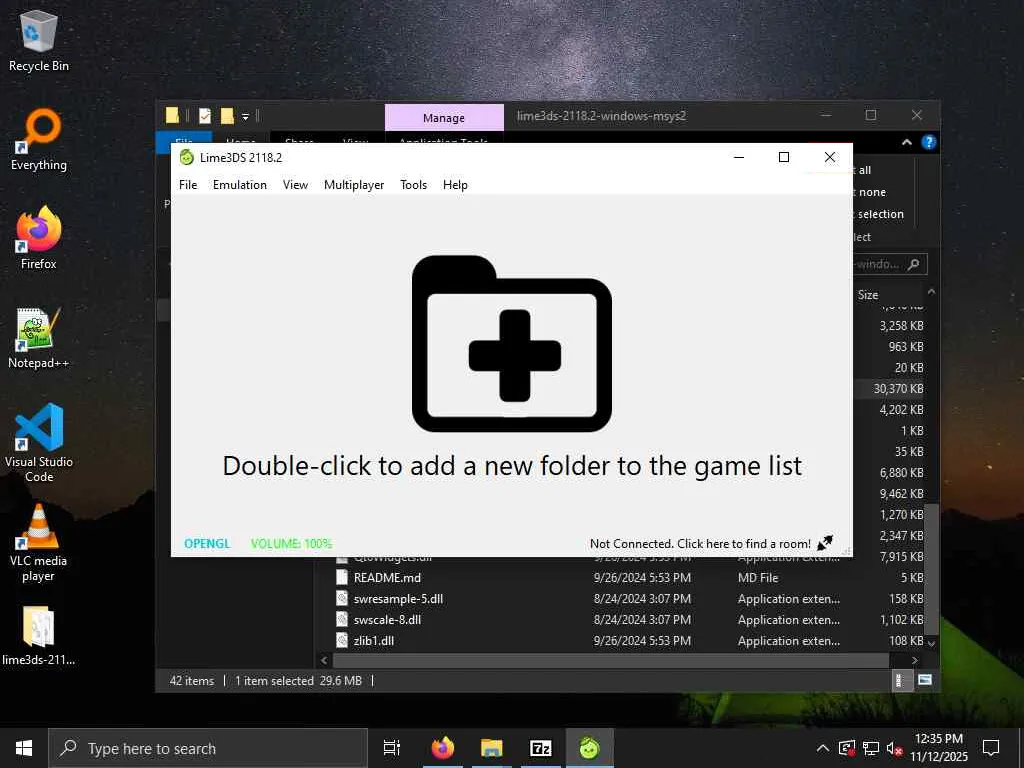This screenshot has height=768, width=1024.
Task: Click the Lime3DS lime logo in title bar
Action: (187, 157)
